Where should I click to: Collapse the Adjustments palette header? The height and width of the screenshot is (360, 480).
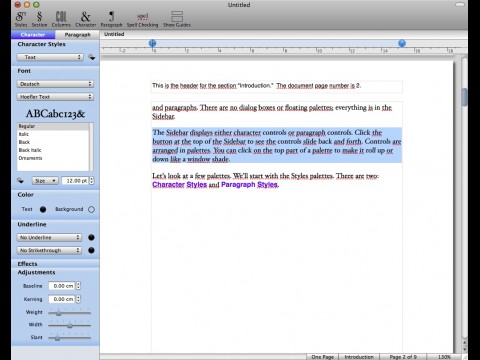click(x=55, y=272)
